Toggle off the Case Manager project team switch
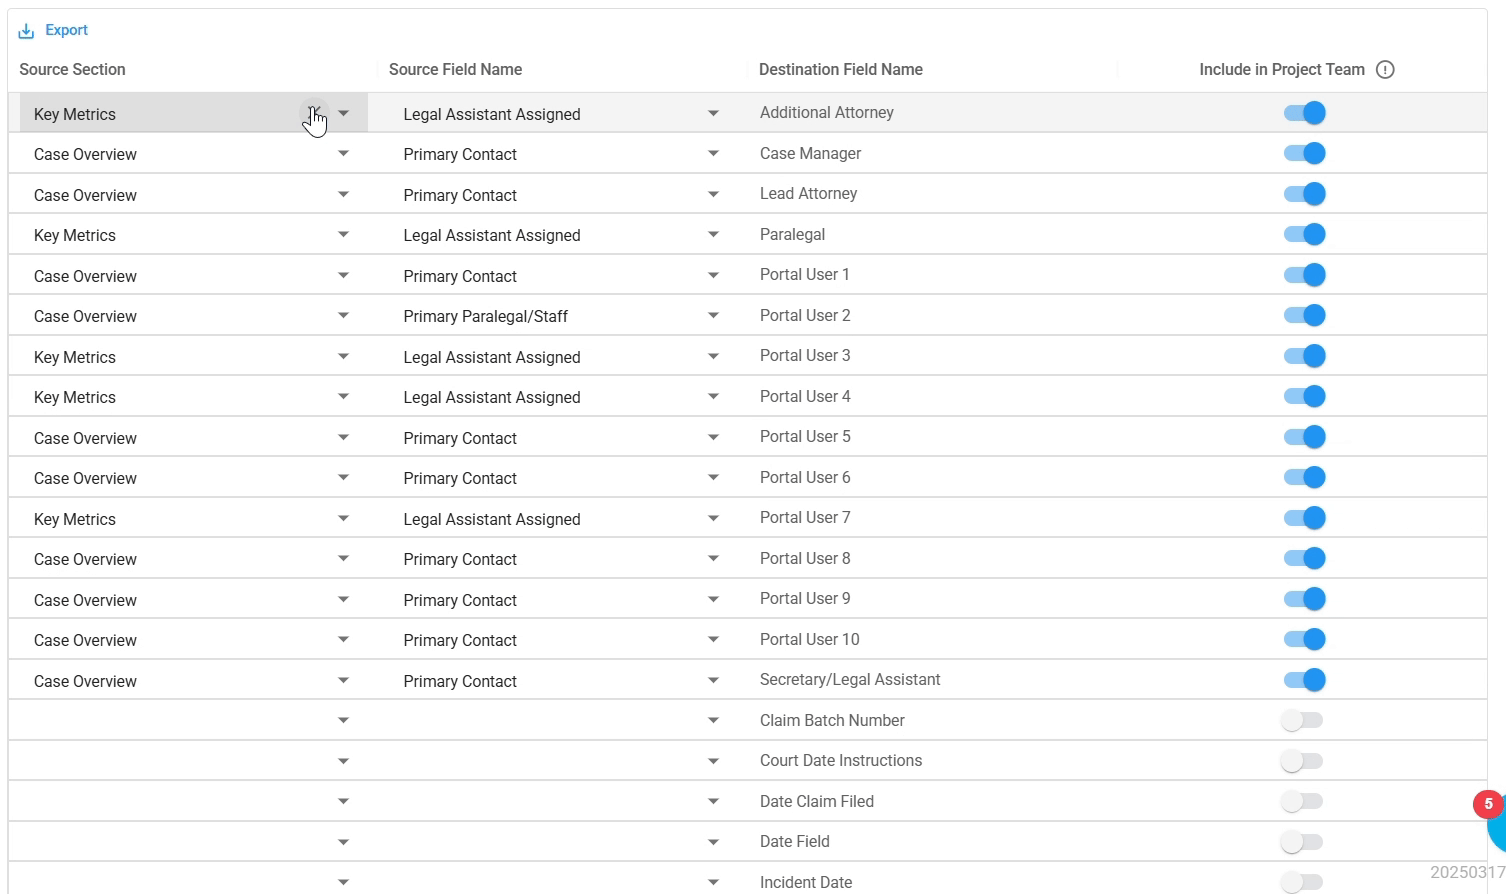Image resolution: width=1506 pixels, height=894 pixels. tap(1305, 153)
